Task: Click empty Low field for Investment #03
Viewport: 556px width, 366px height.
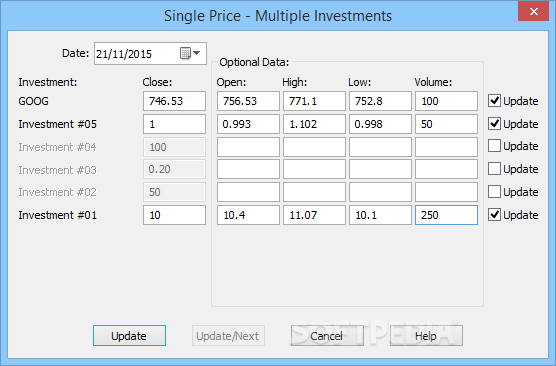Action: pos(380,169)
